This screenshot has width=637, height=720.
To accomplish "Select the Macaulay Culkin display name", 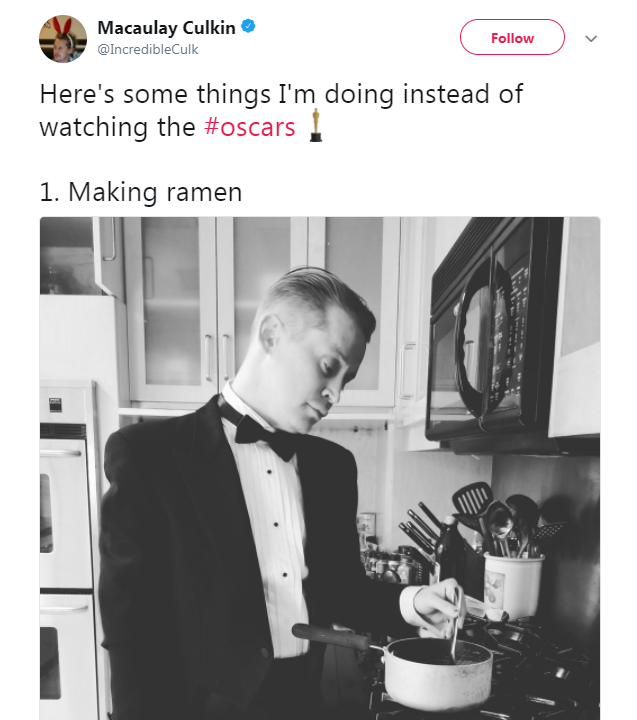I will tap(166, 28).
